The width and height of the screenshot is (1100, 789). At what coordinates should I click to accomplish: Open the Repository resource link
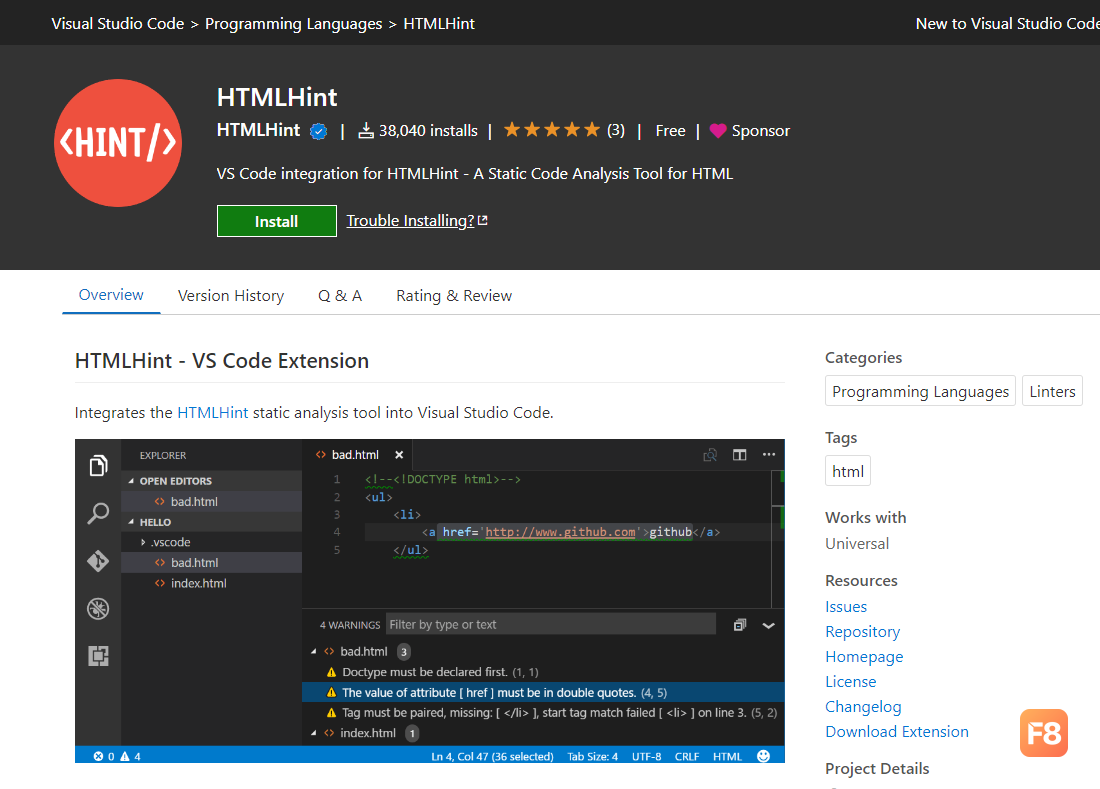click(862, 632)
